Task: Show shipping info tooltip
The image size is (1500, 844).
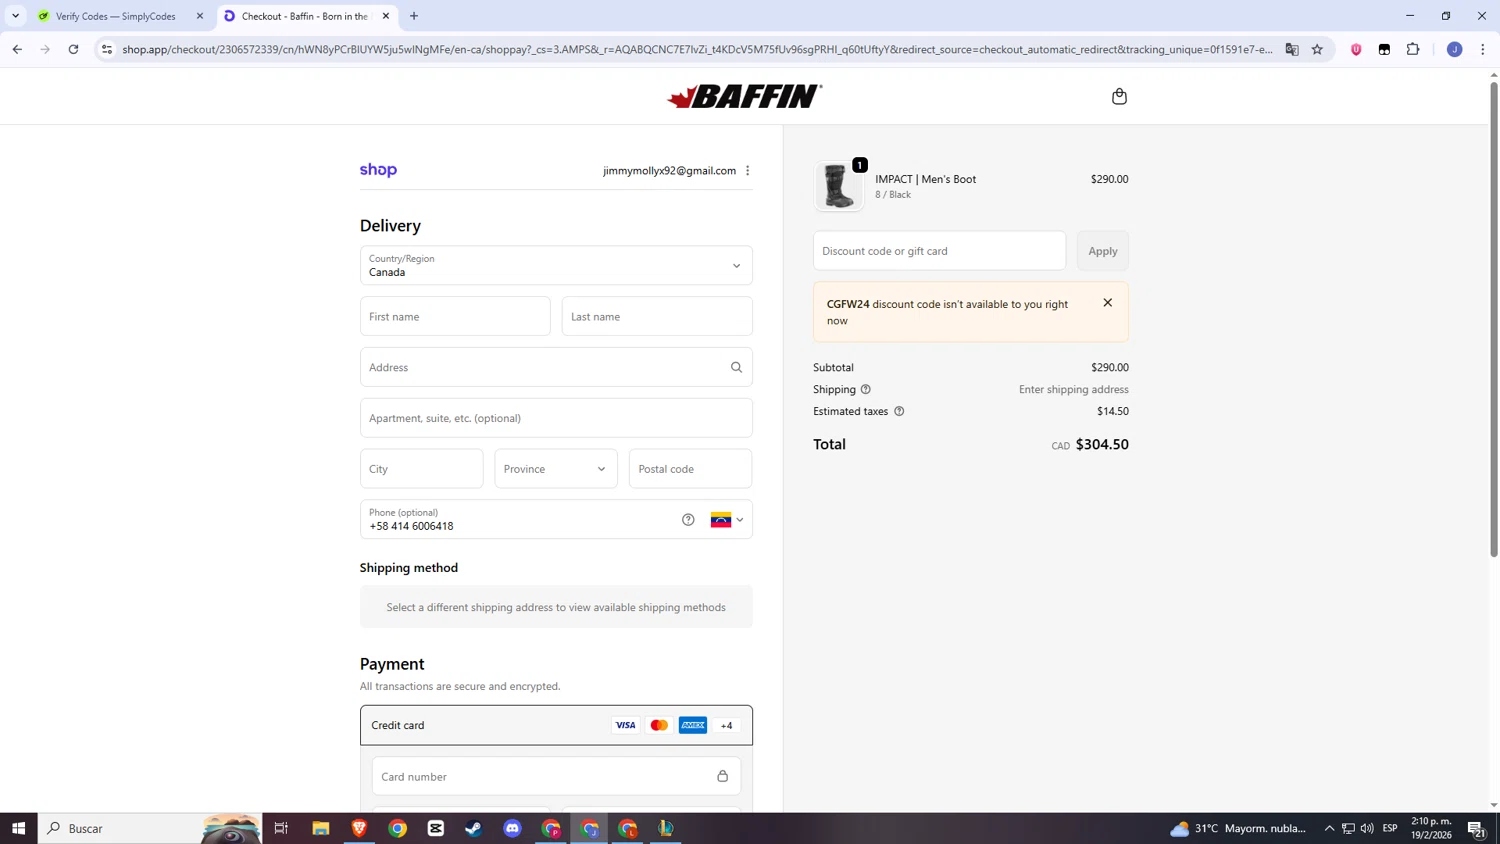Action: [x=866, y=389]
